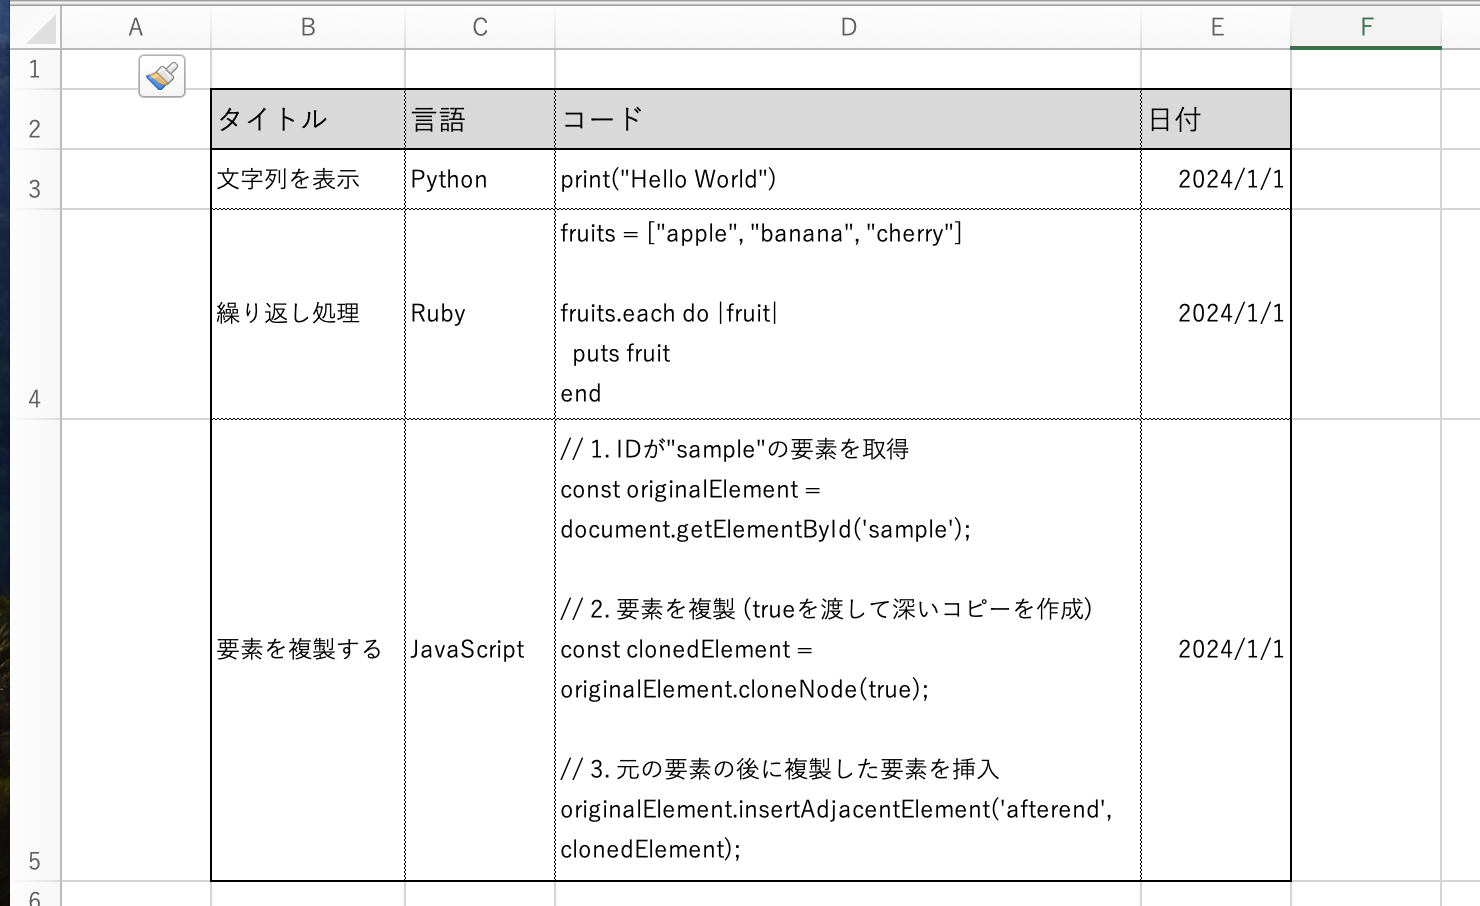Select column D header
The width and height of the screenshot is (1480, 906).
coord(847,26)
